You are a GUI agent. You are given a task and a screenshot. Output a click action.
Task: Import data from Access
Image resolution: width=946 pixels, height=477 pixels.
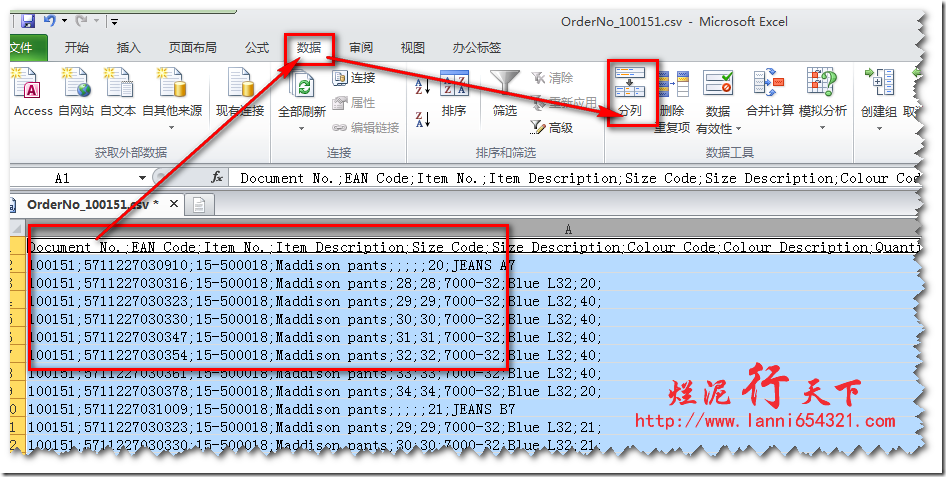point(33,92)
